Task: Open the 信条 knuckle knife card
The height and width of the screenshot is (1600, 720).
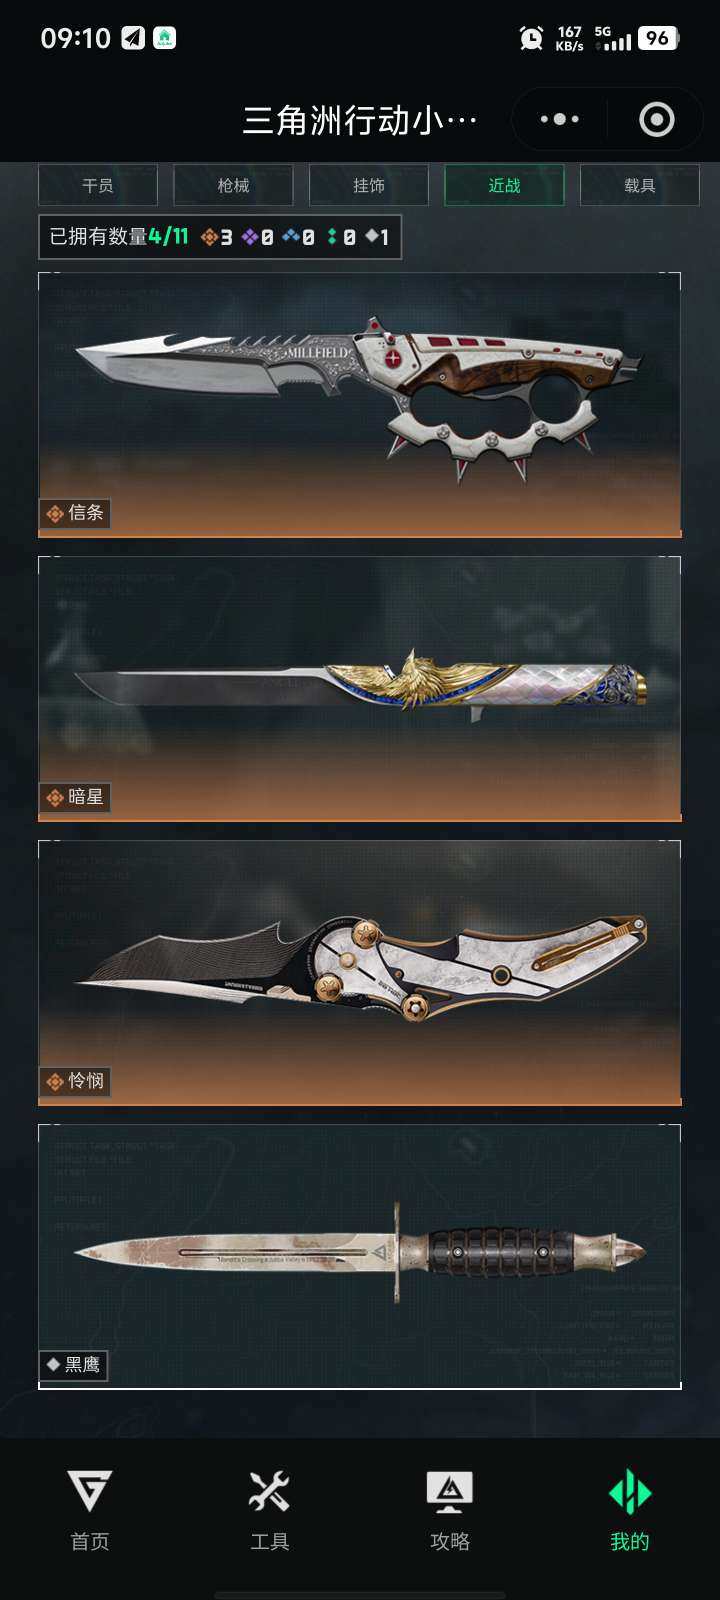Action: [x=360, y=405]
